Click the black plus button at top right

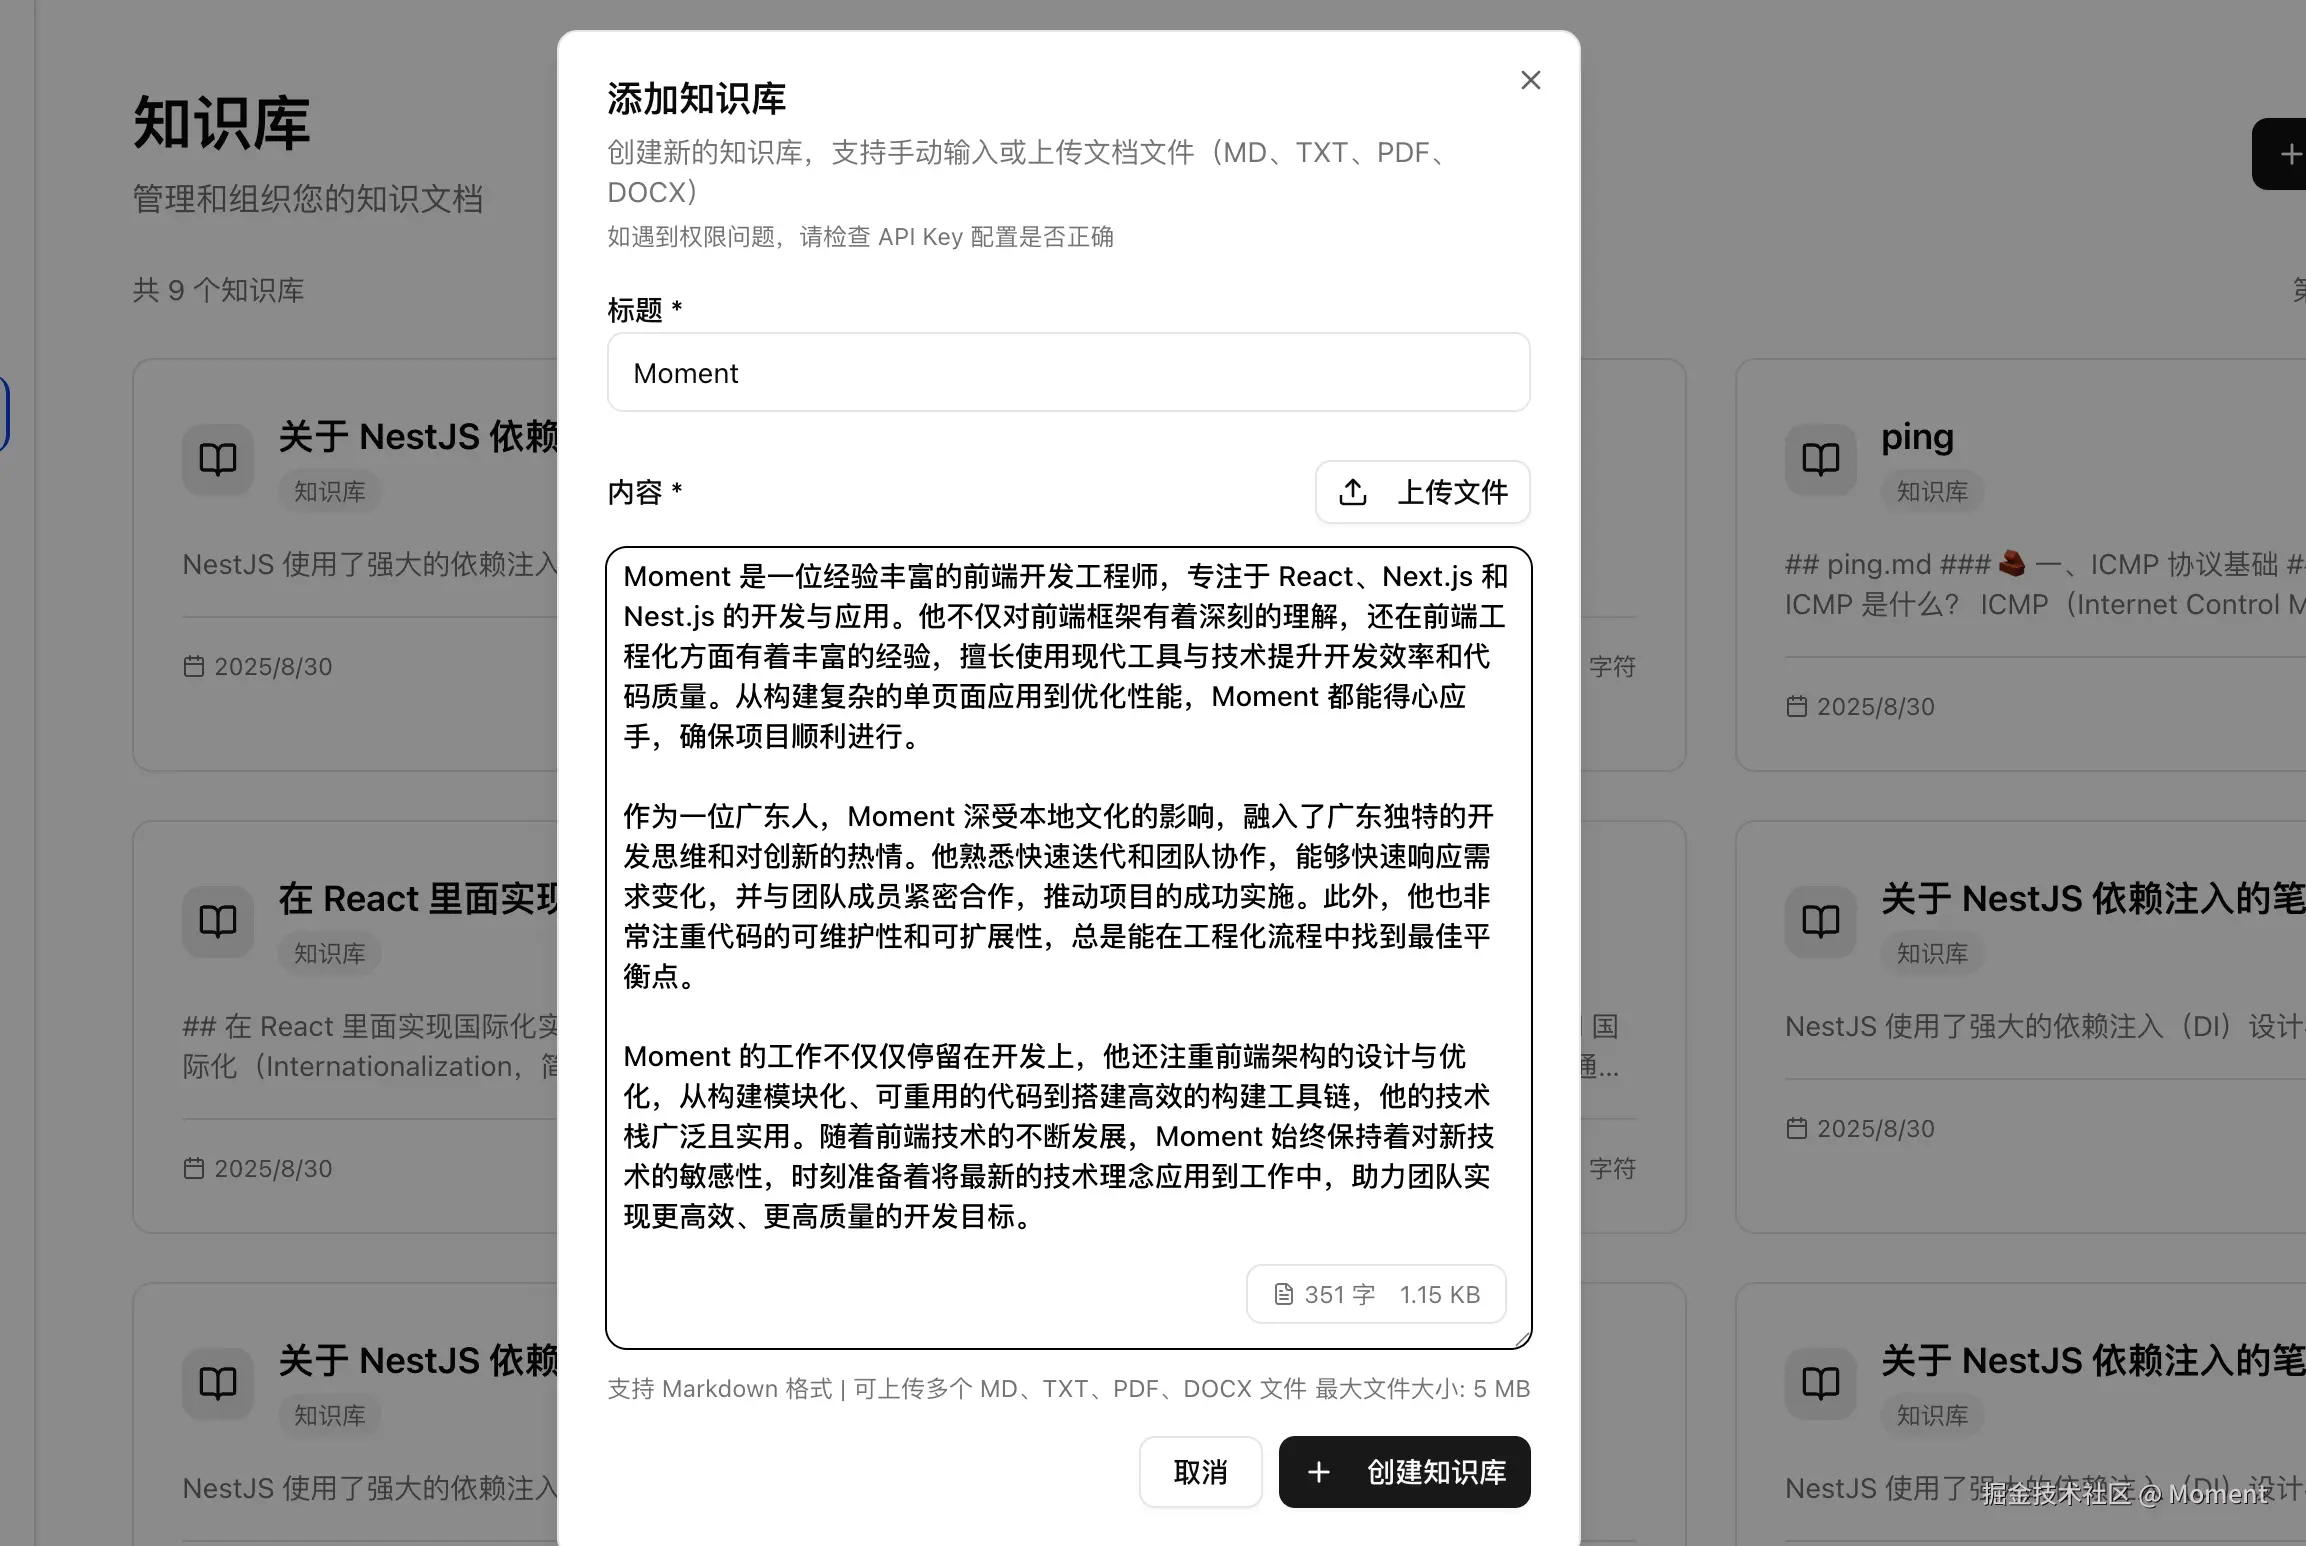click(2288, 154)
